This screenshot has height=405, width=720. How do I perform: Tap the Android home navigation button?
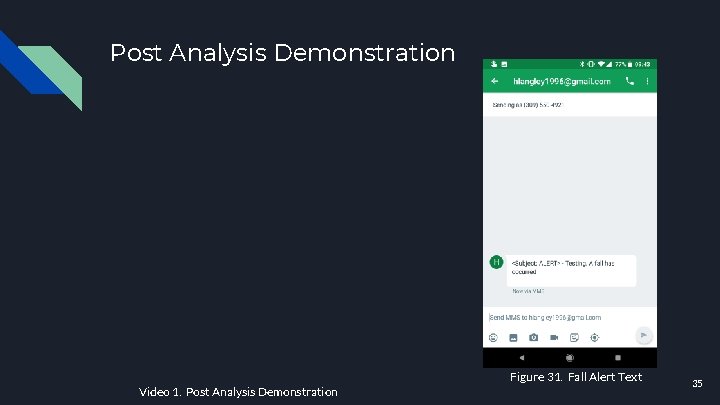click(x=570, y=358)
